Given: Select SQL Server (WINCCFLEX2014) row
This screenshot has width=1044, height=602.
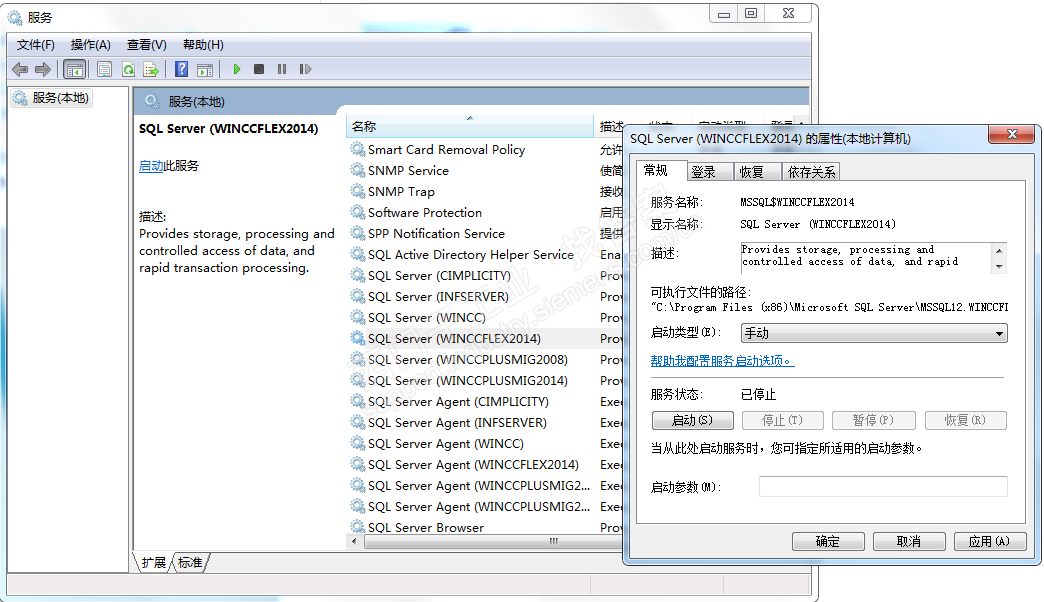Looking at the screenshot, I should pyautogui.click(x=485, y=338).
